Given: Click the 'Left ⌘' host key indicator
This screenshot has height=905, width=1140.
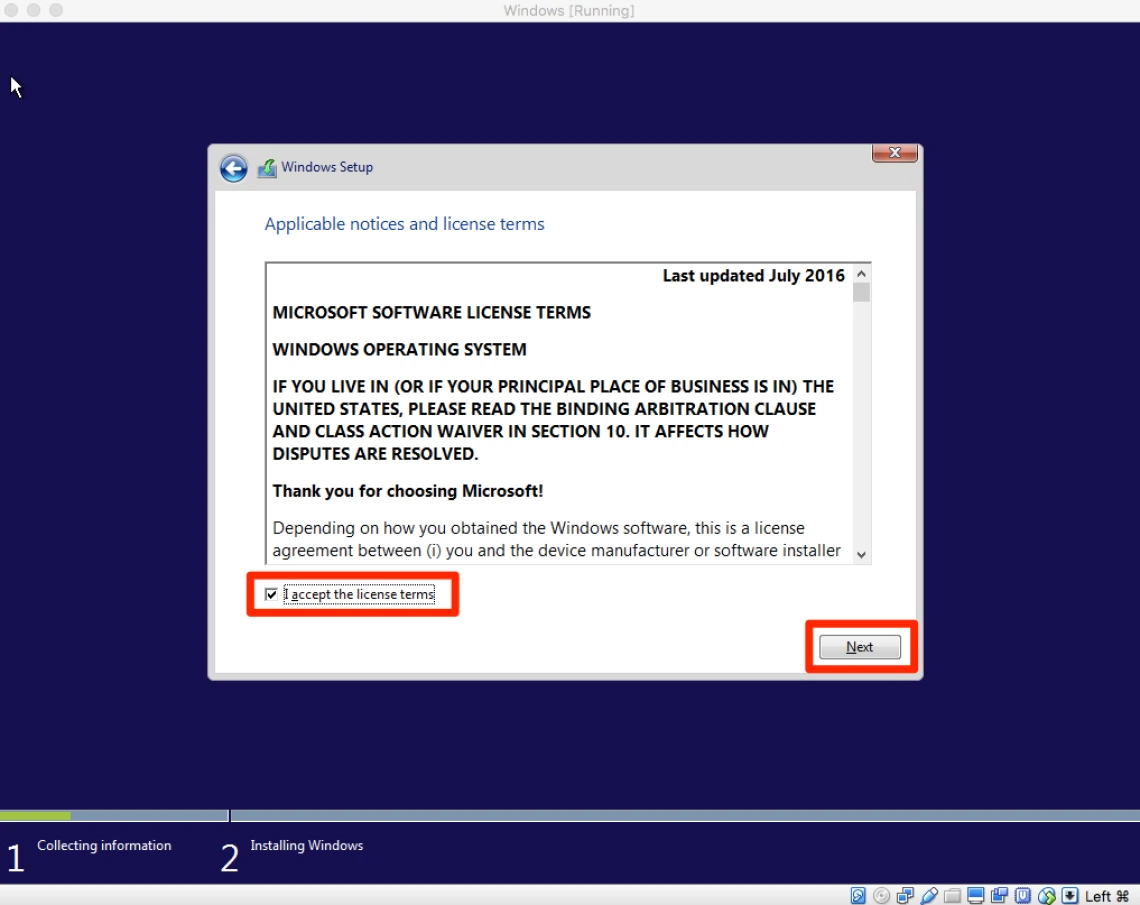Looking at the screenshot, I should [1107, 896].
